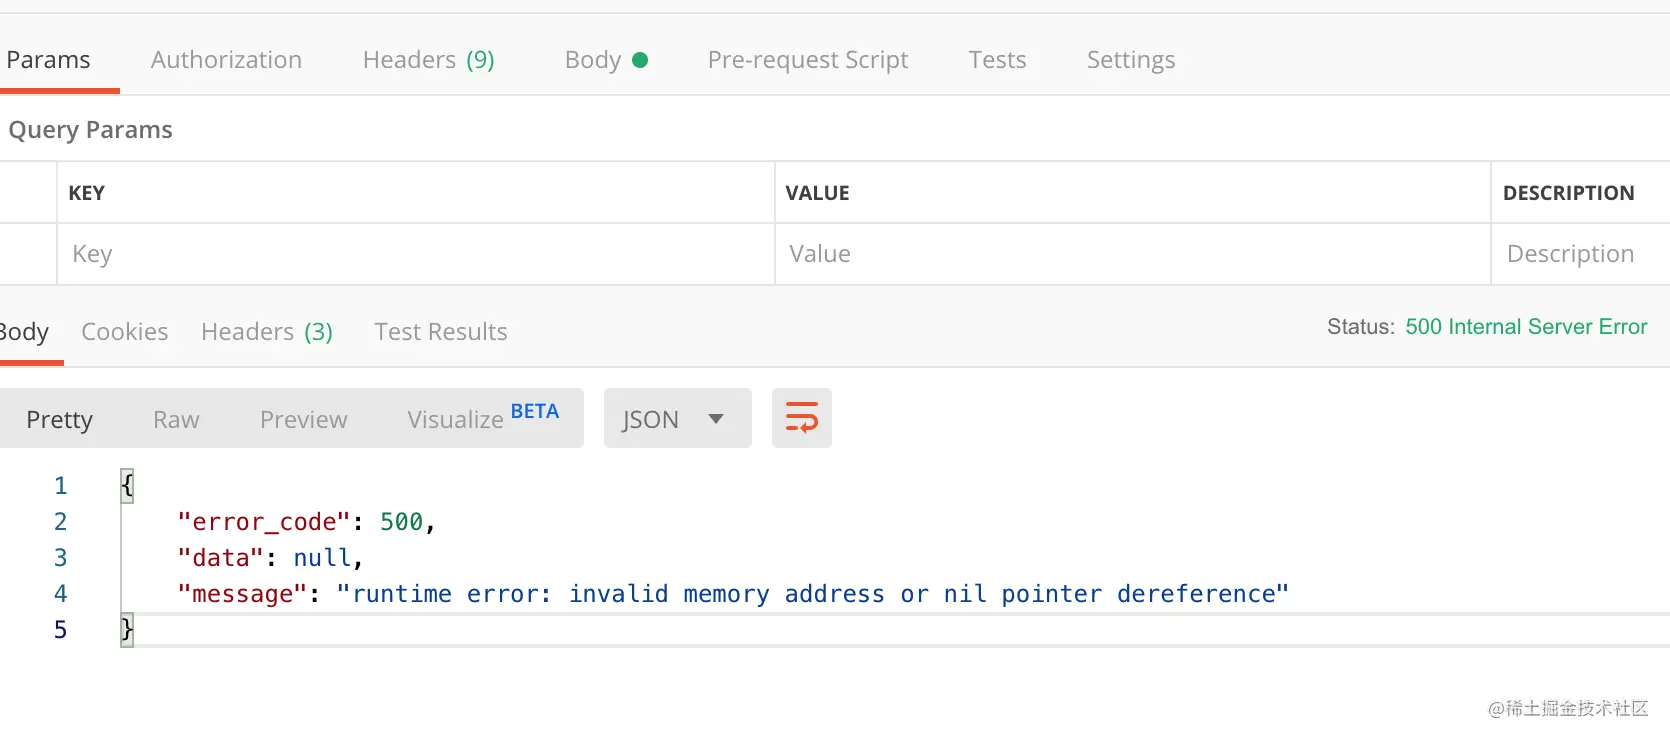
Task: Click the Query Params heading
Action: coord(90,130)
